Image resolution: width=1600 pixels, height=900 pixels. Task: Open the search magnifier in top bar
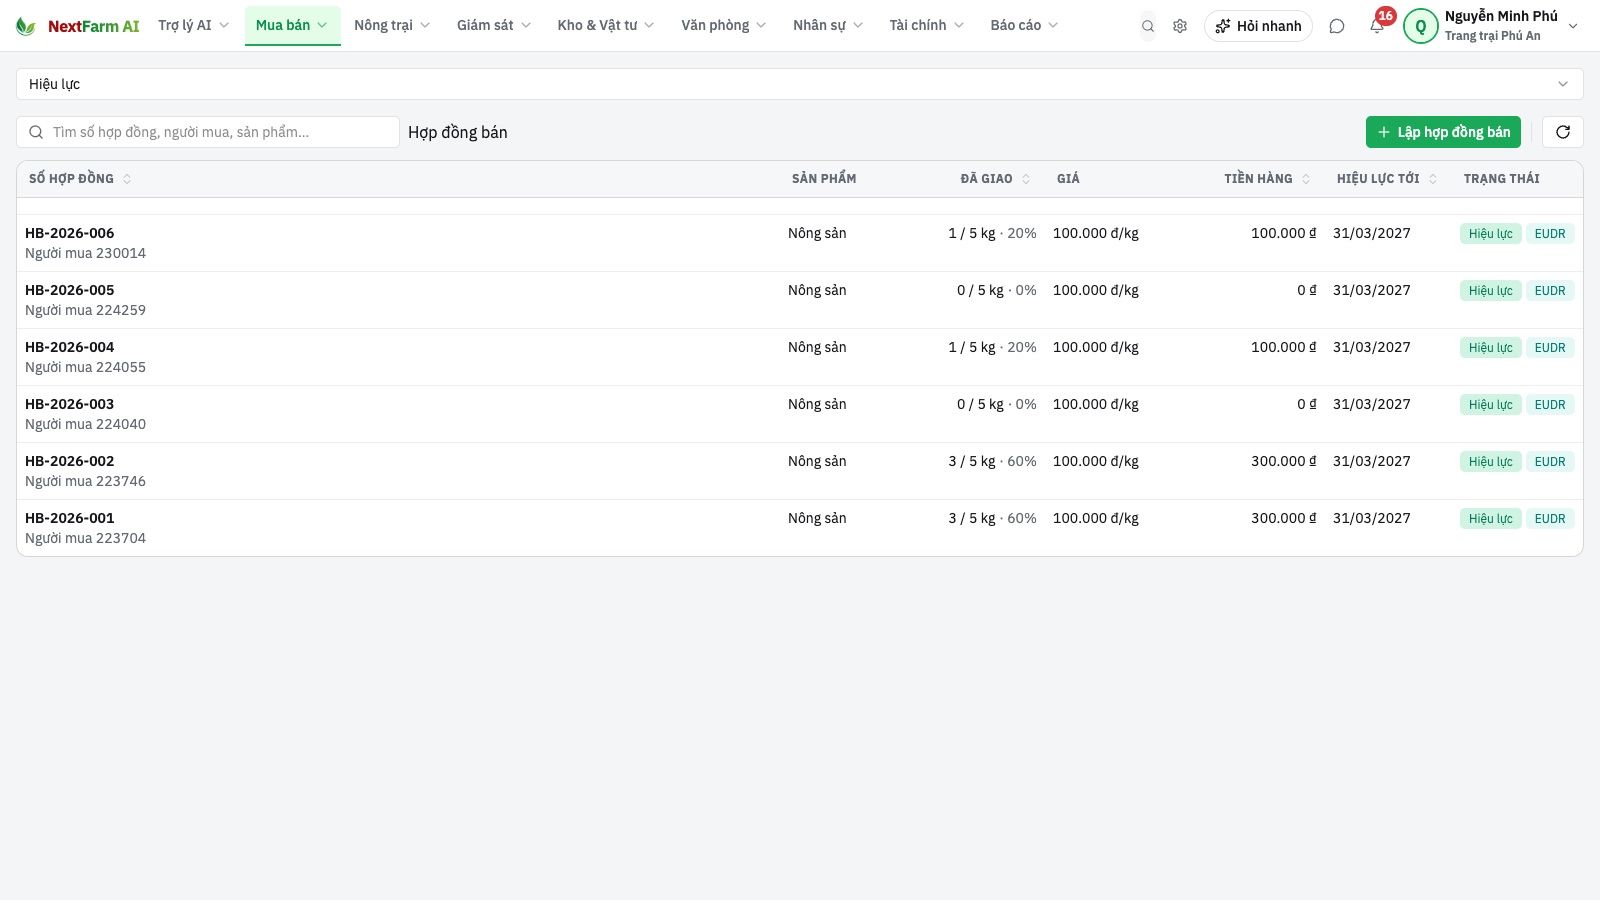pyautogui.click(x=1148, y=26)
